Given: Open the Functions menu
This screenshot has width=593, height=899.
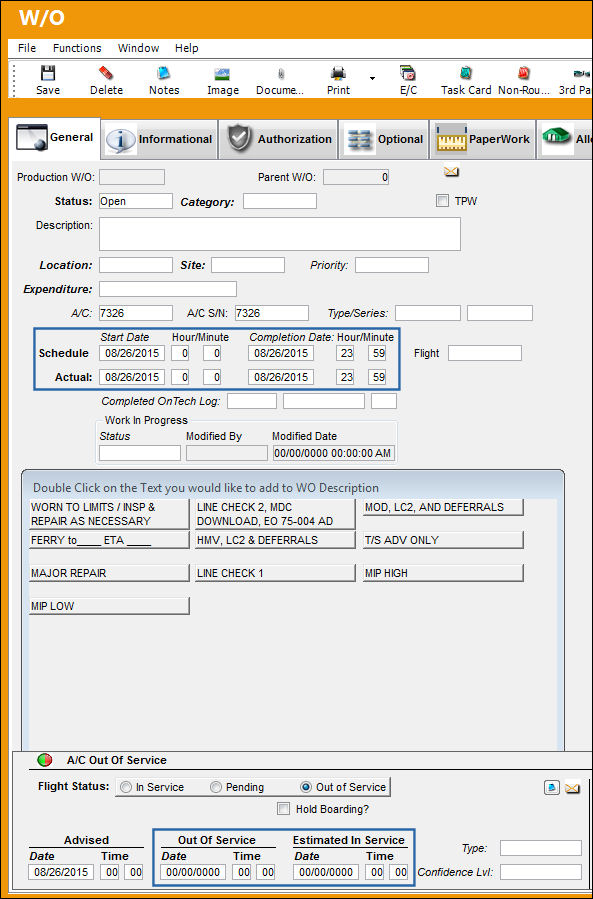Looking at the screenshot, I should (x=77, y=48).
